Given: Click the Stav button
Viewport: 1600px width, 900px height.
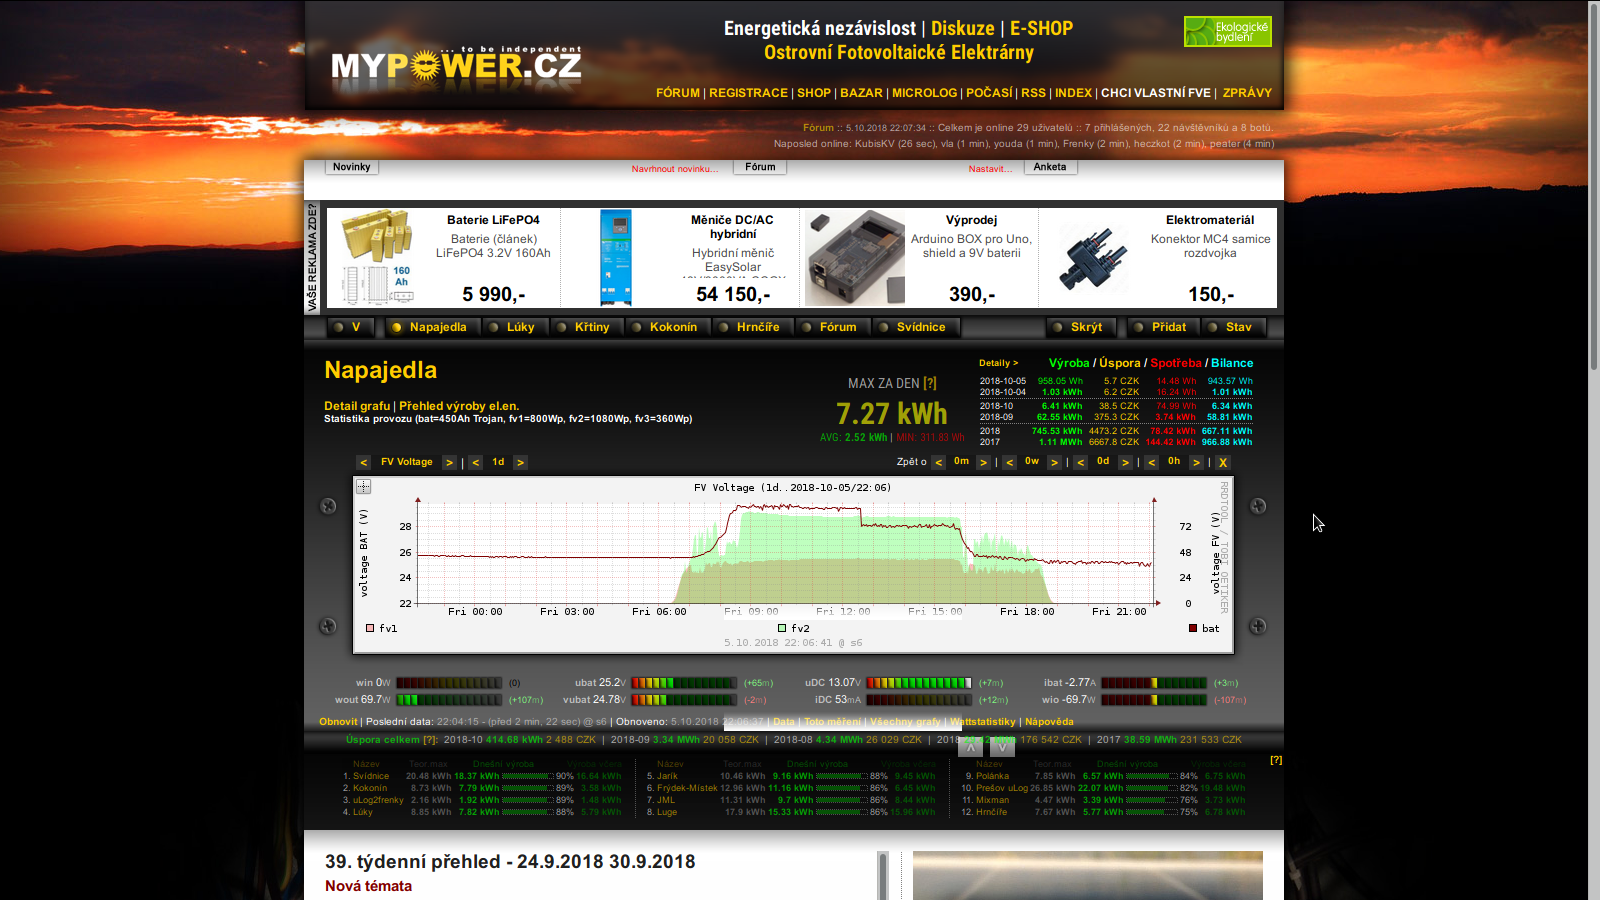Looking at the screenshot, I should point(1232,327).
